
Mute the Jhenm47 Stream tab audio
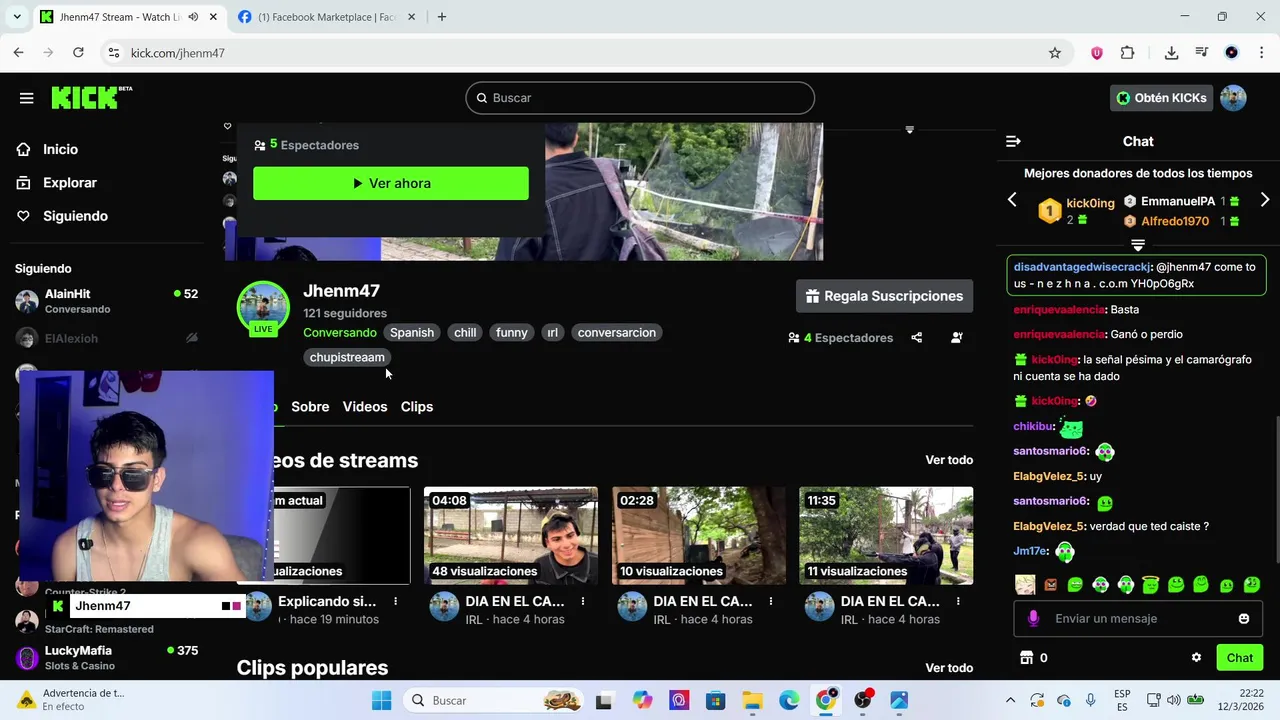(x=193, y=17)
